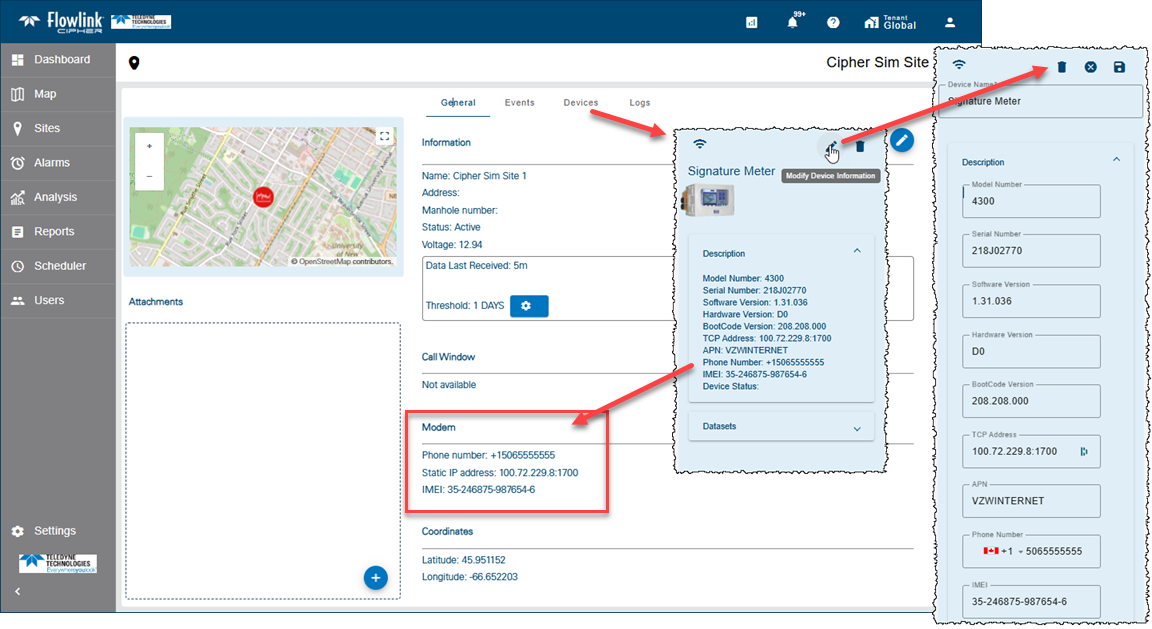This screenshot has width=1152, height=629.
Task: Switch to the Events tab
Action: tap(519, 103)
